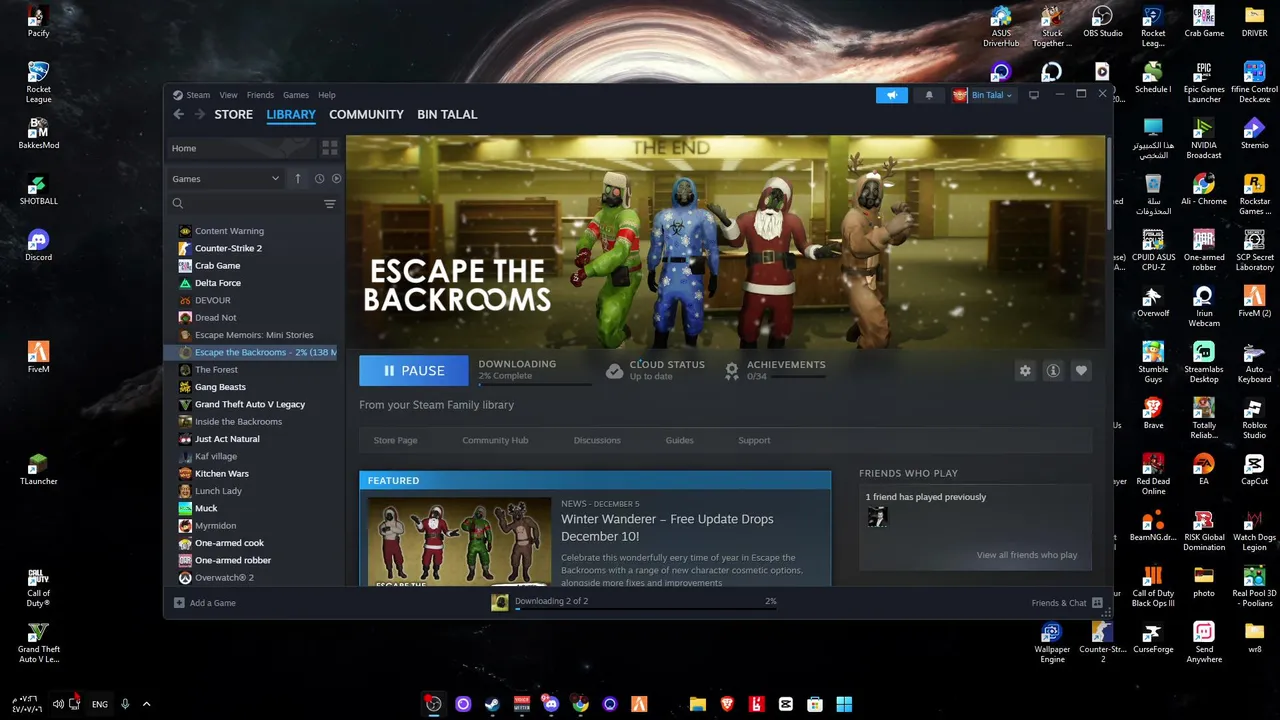The height and width of the screenshot is (720, 1280).
Task: Open the Steam menu
Action: click(x=198, y=95)
